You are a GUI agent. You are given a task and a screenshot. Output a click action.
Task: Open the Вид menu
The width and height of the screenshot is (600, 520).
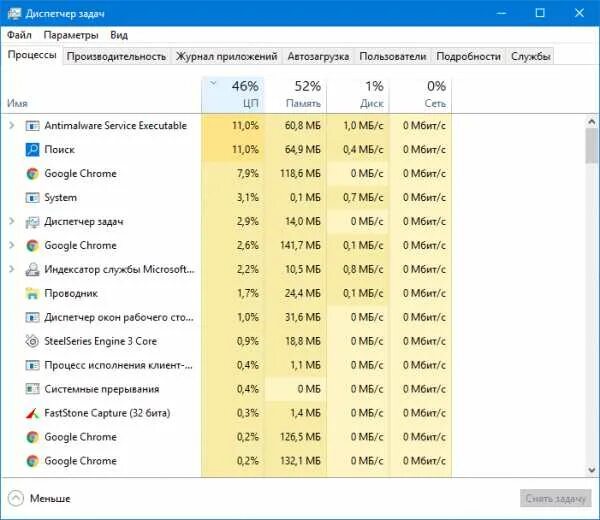click(x=119, y=35)
